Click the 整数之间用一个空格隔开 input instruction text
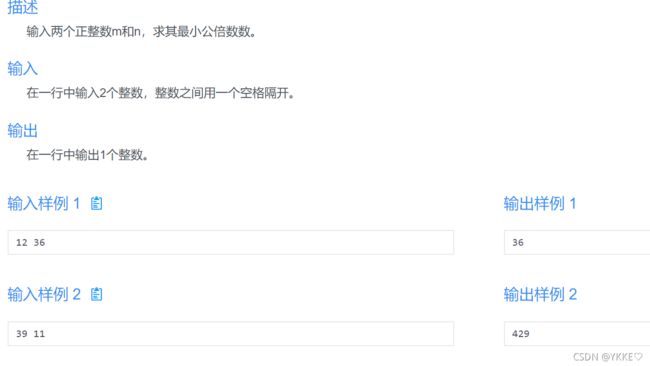 [224, 93]
